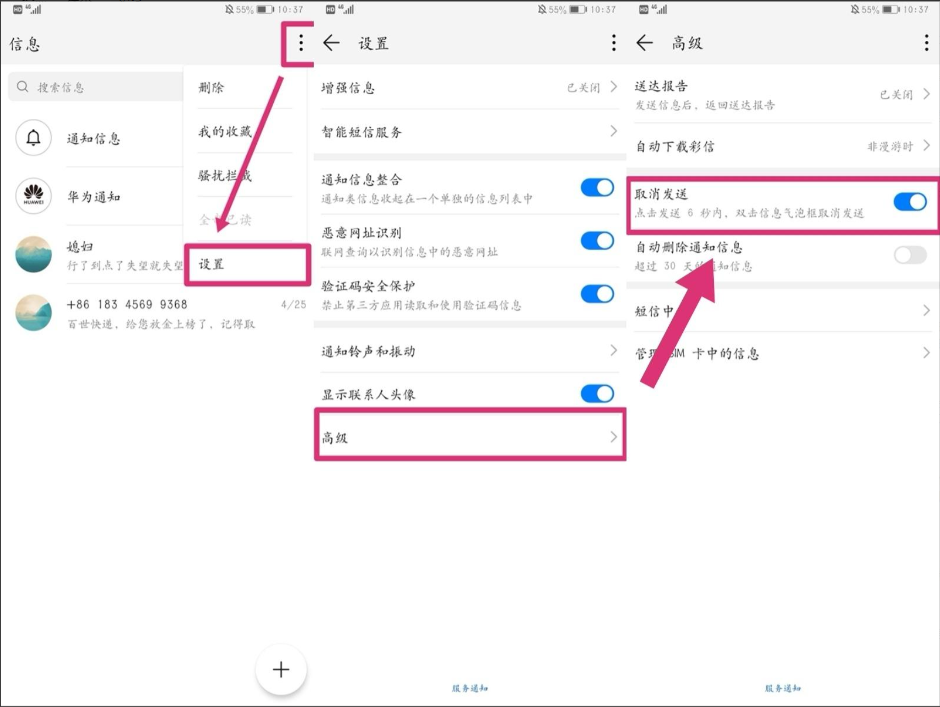Viewport: 940px width, 707px height.
Task: Click 非漫游时 value for 自动下载彩信
Action: coord(890,146)
